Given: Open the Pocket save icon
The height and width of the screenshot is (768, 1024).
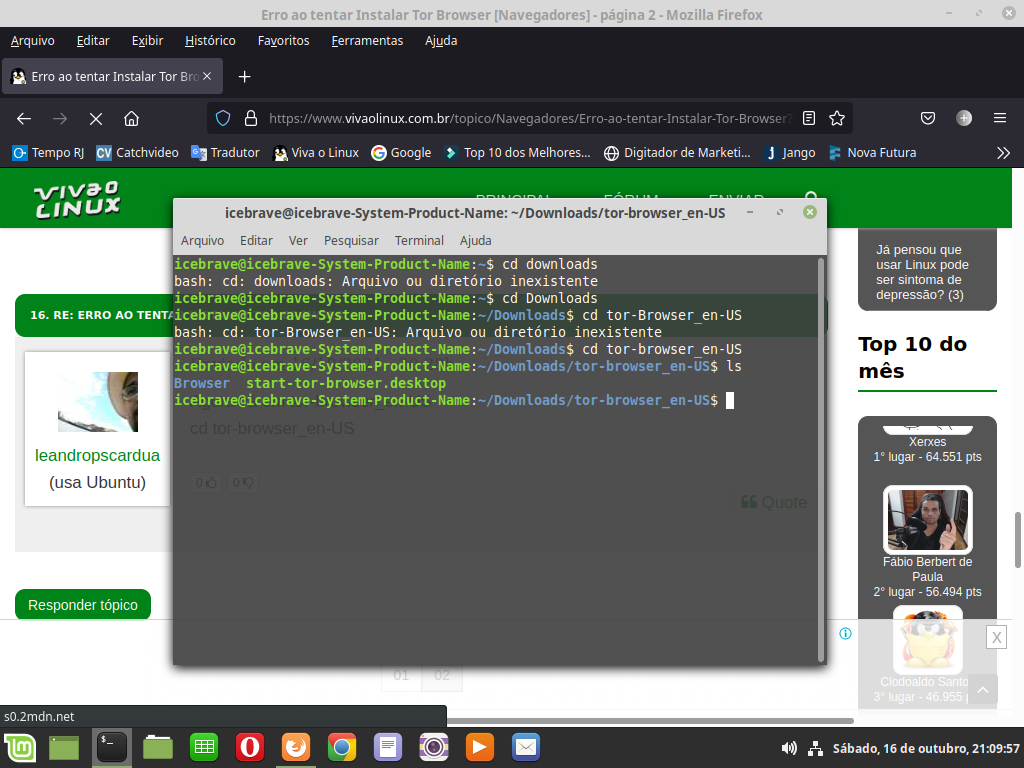Looking at the screenshot, I should point(927,118).
